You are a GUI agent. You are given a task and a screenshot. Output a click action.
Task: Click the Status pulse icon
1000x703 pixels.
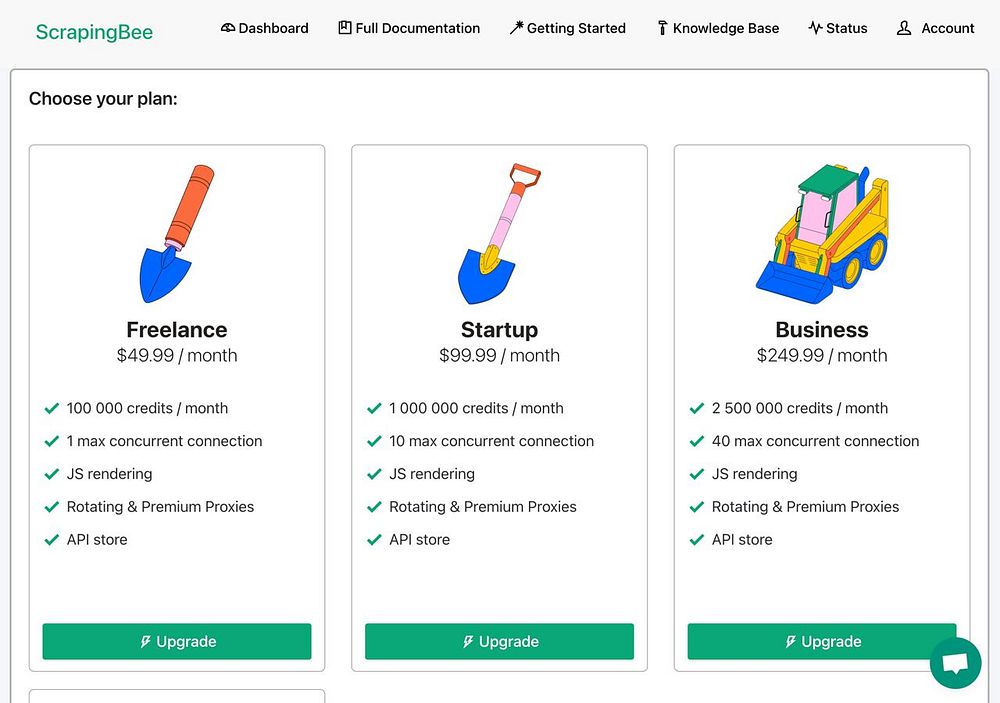[815, 28]
